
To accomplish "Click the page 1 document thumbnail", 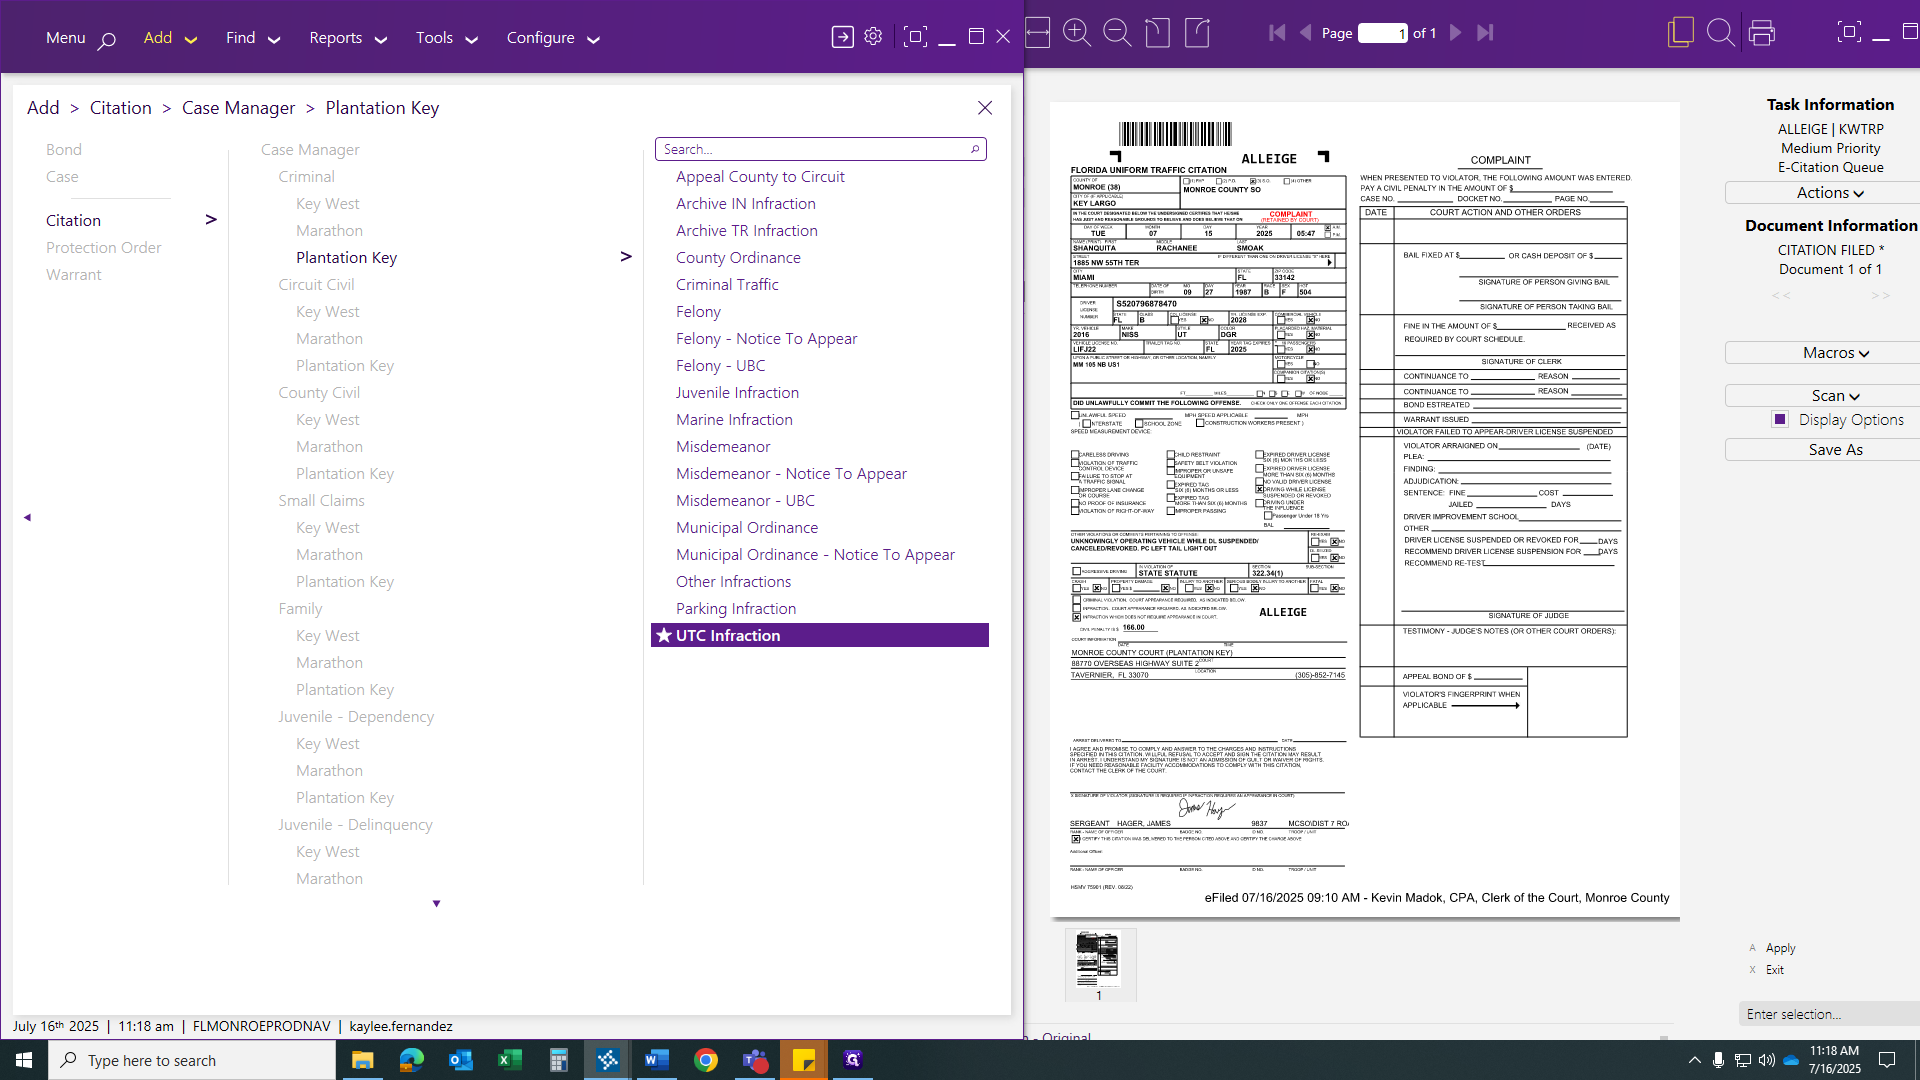I will [1100, 960].
